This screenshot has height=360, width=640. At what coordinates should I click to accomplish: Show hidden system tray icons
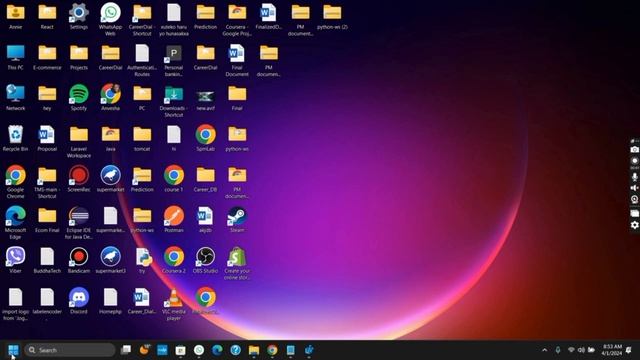pyautogui.click(x=544, y=350)
